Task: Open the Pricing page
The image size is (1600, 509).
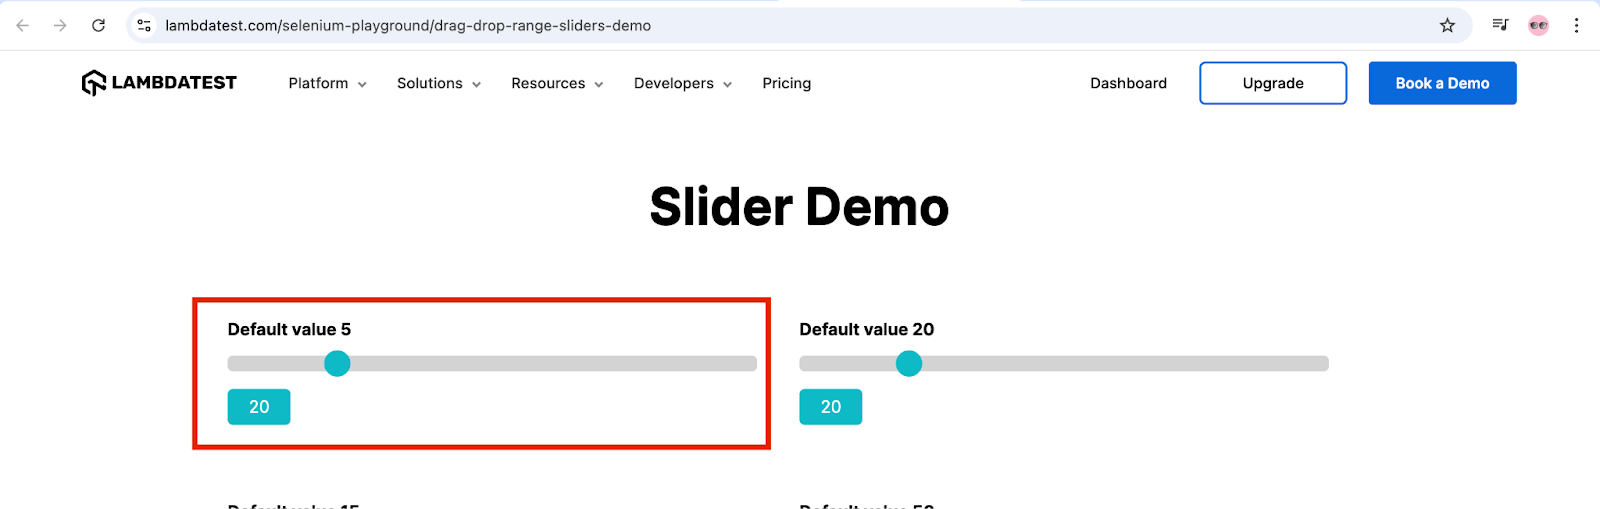Action: click(786, 84)
